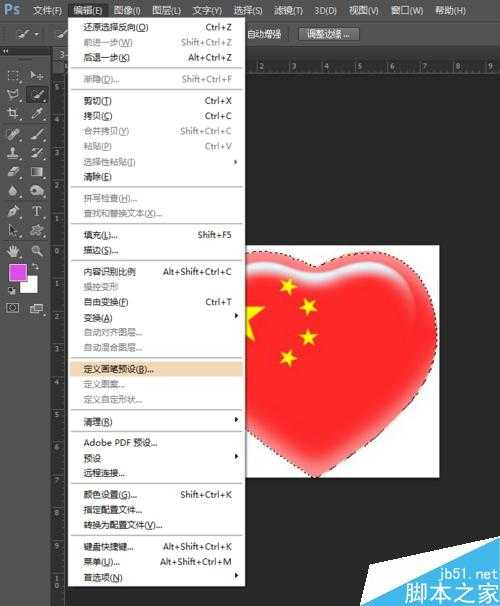Open the 滤镜(T) menu
Viewport: 500px width, 606px height.
pos(288,10)
